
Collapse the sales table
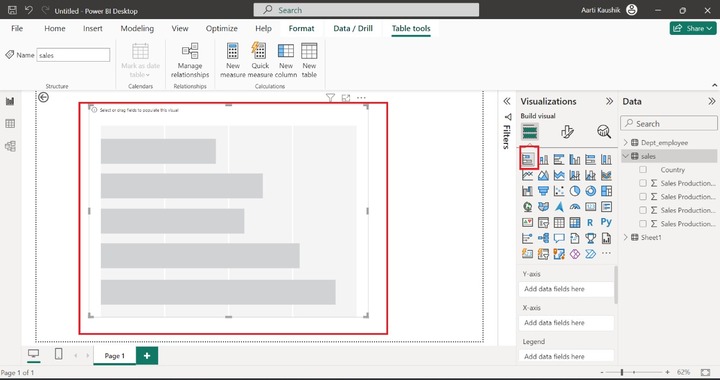coord(625,156)
